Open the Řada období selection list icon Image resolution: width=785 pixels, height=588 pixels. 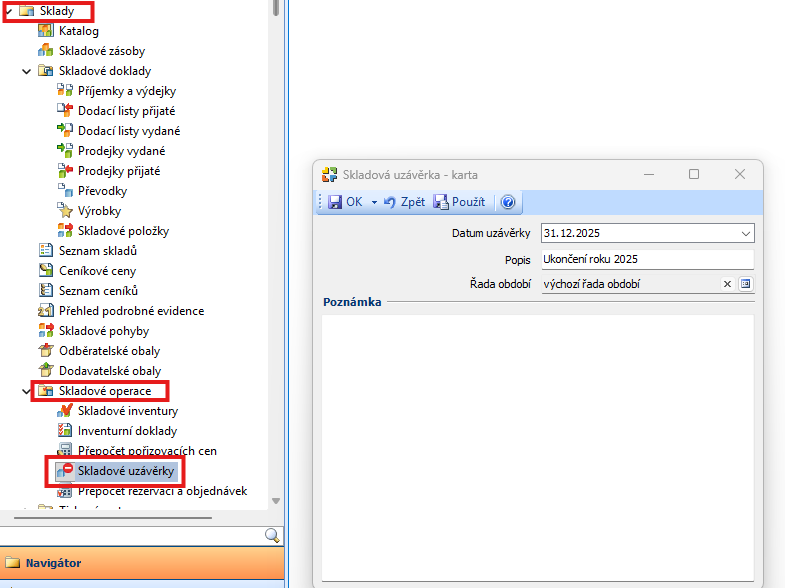tap(745, 284)
